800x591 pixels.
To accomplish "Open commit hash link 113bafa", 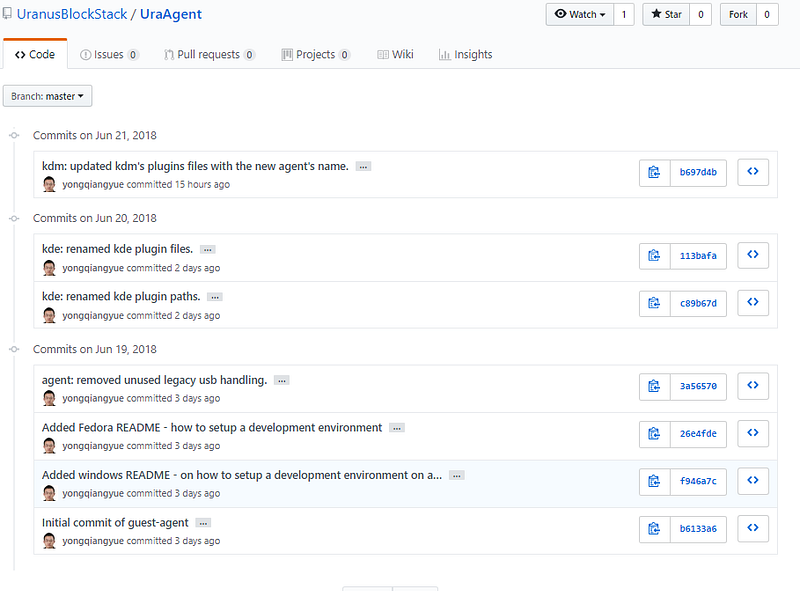I will tap(698, 256).
